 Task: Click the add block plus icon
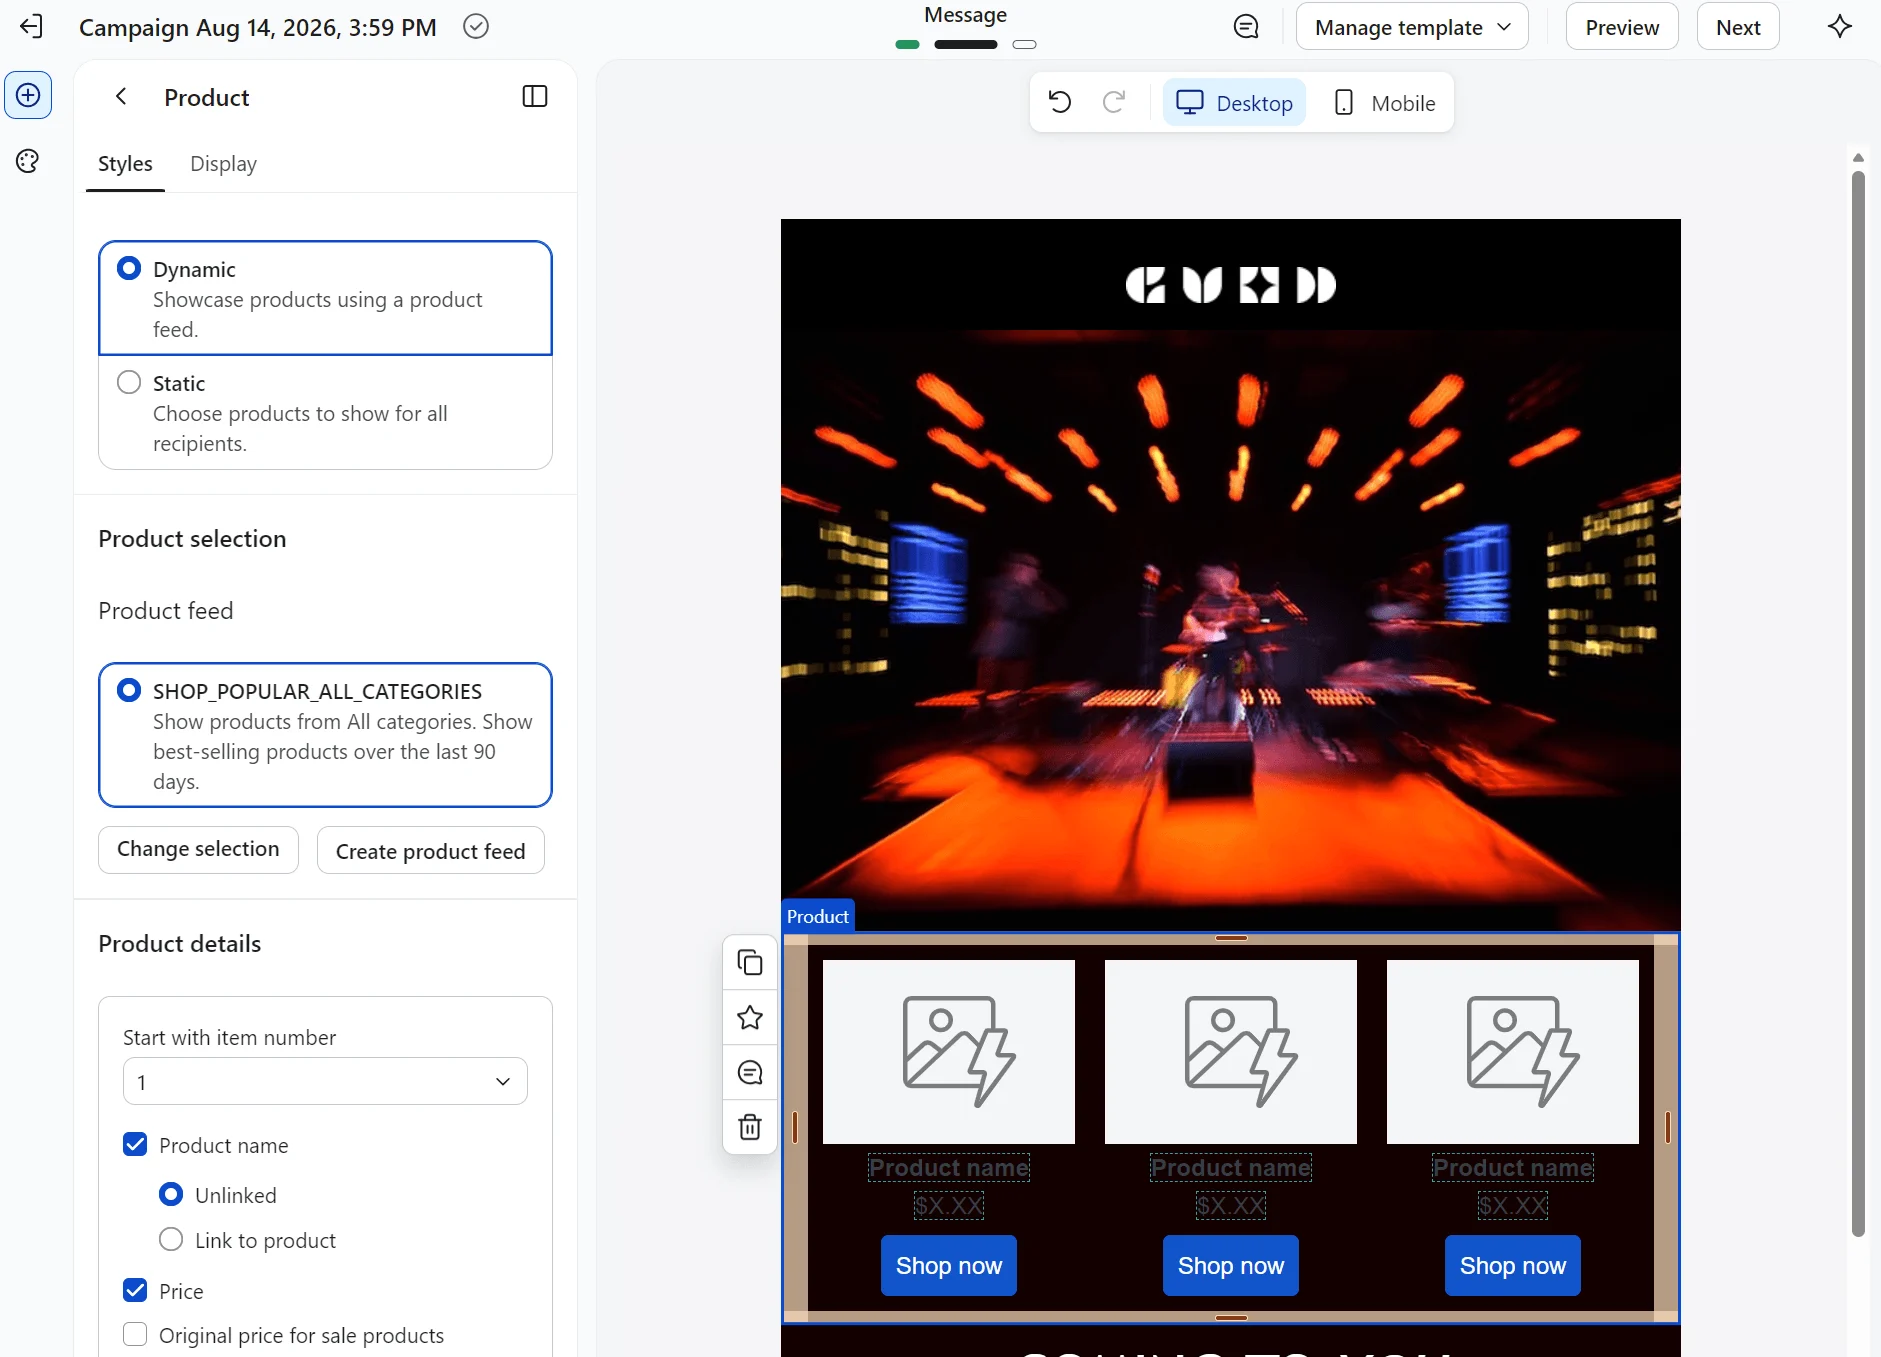coord(28,96)
